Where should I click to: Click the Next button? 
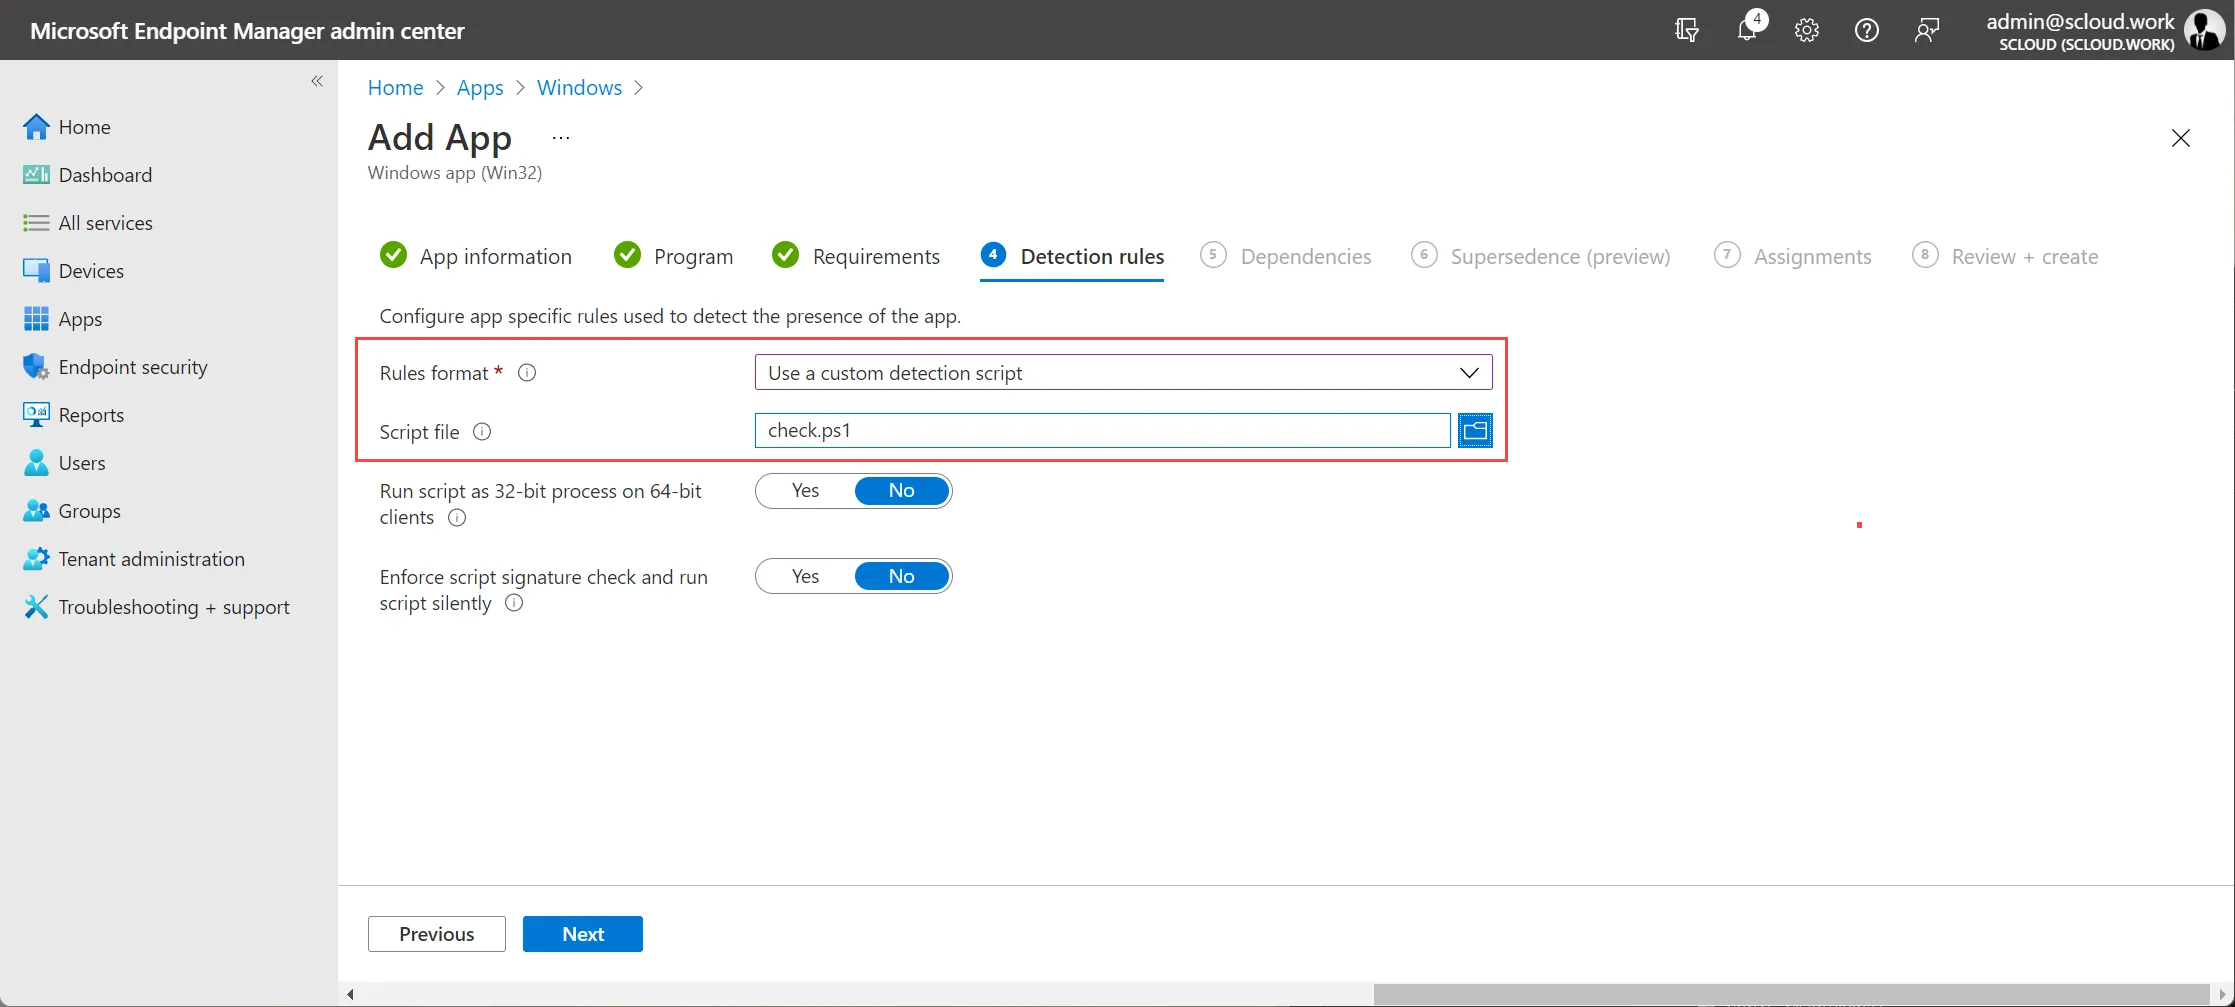[583, 934]
